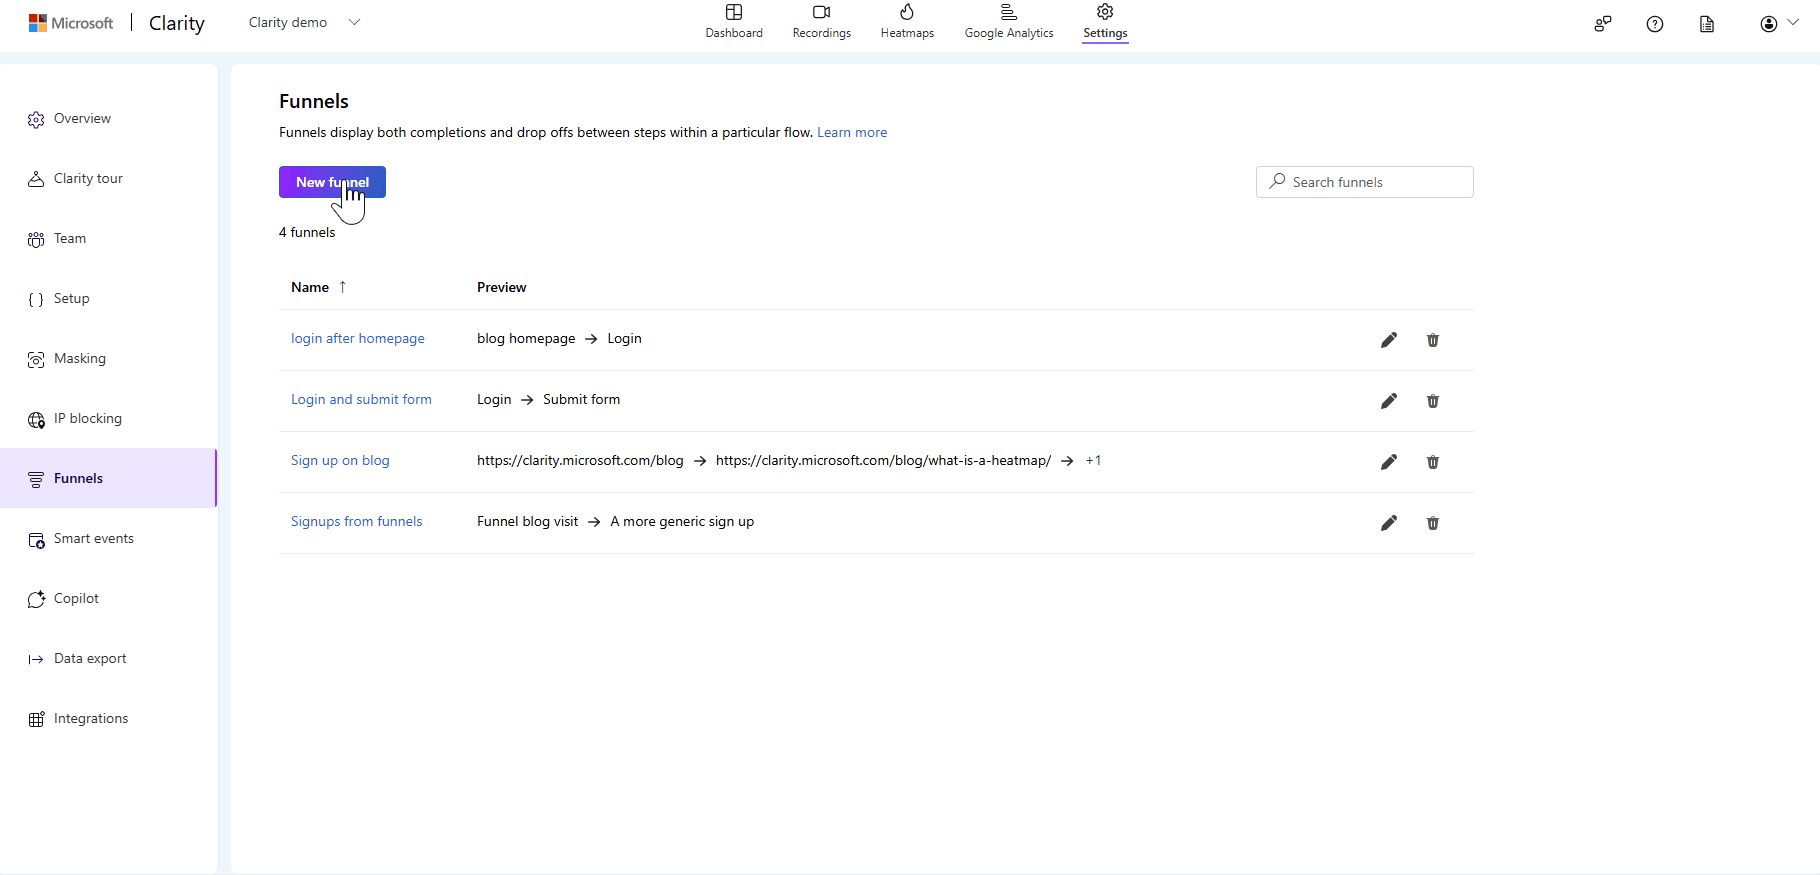This screenshot has height=875, width=1820.
Task: Click the '4 funnels' count text
Action: pyautogui.click(x=307, y=233)
